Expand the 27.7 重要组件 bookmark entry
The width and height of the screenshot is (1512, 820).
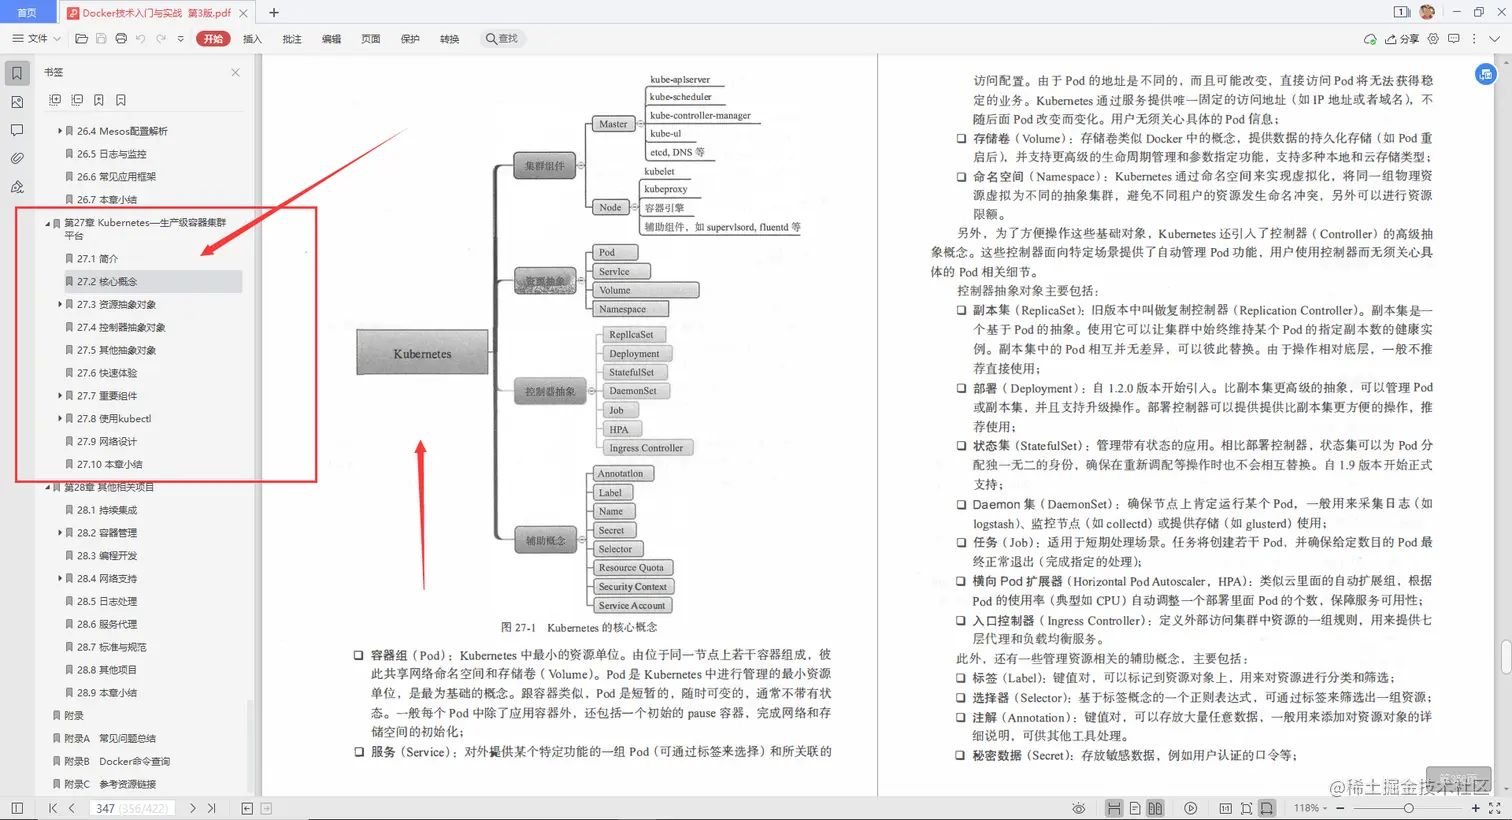[60, 396]
